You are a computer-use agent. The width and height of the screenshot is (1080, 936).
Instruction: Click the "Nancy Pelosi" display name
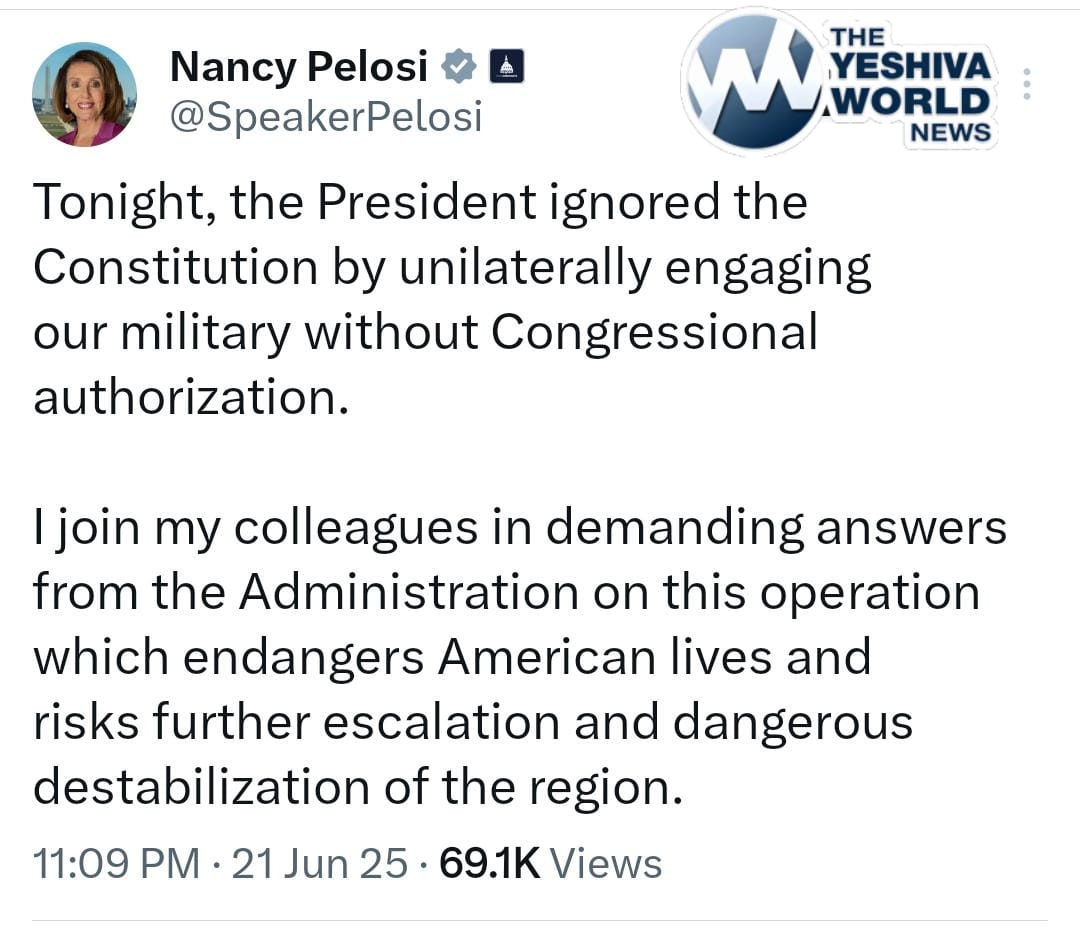(299, 67)
